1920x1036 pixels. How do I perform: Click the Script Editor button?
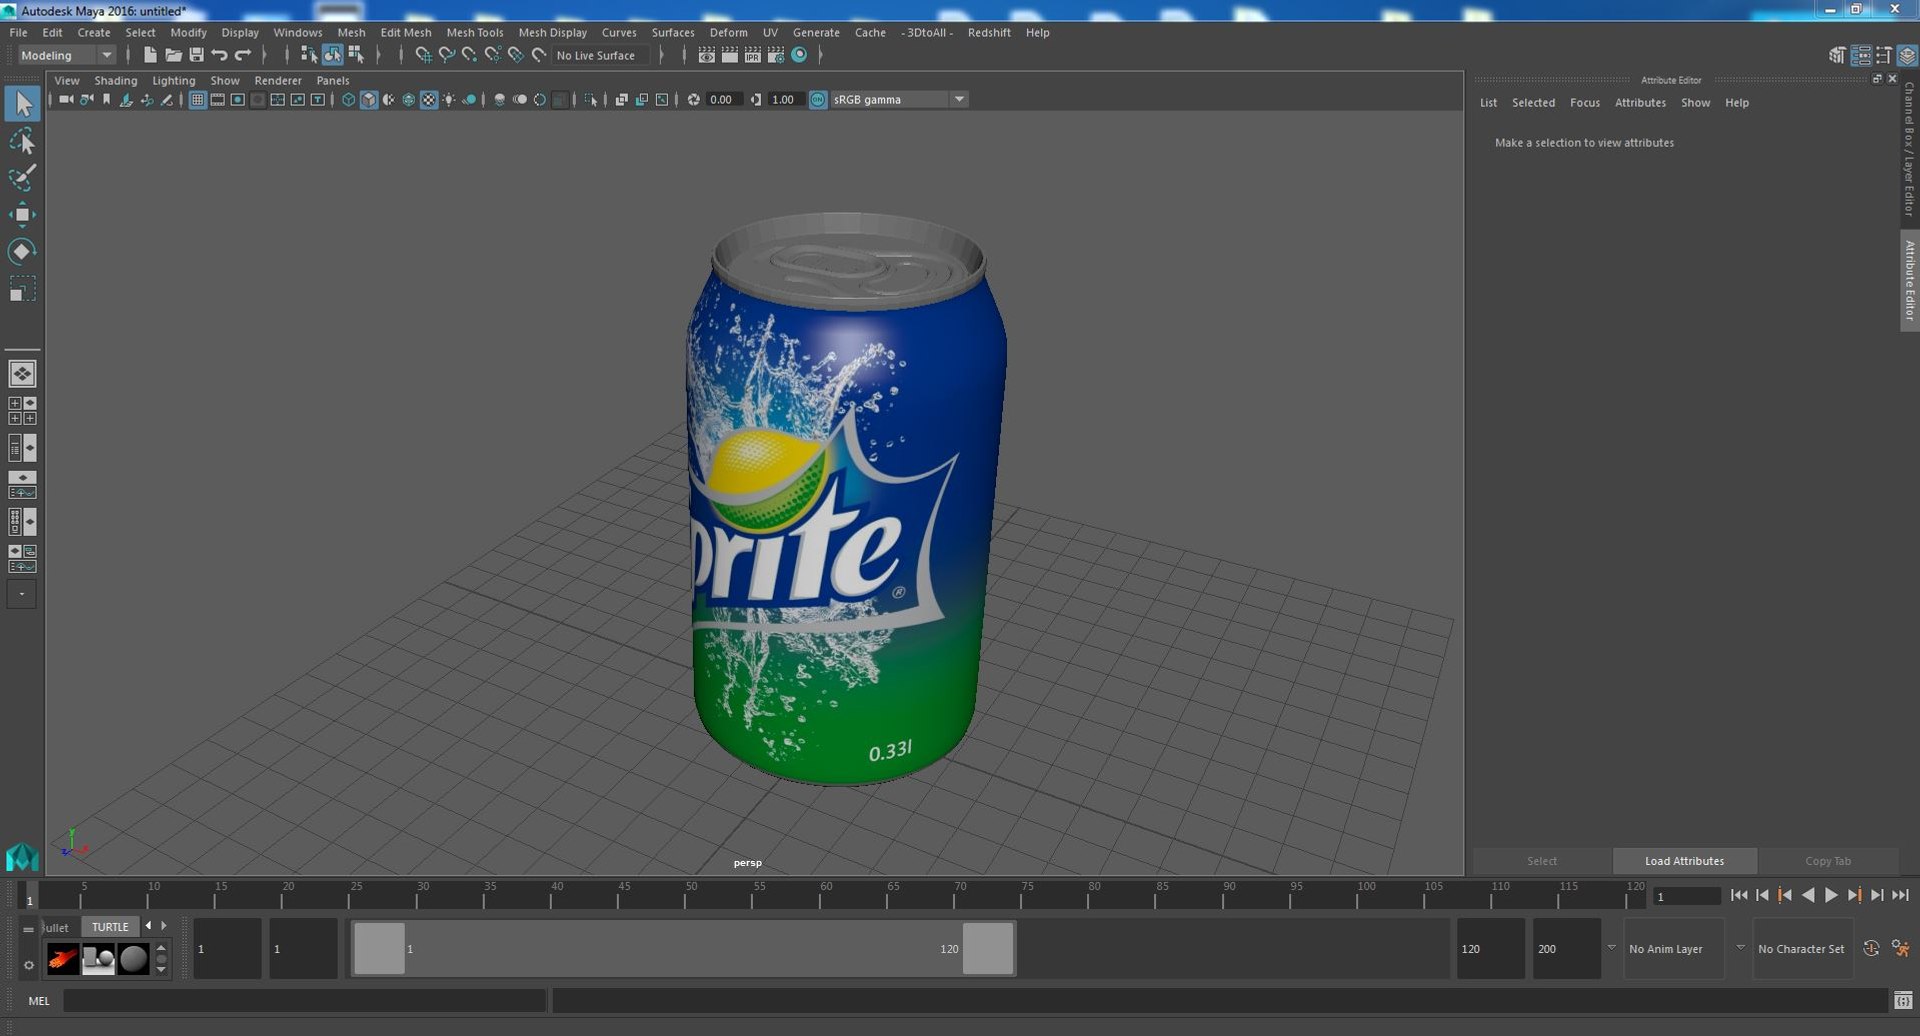[x=1903, y=1000]
